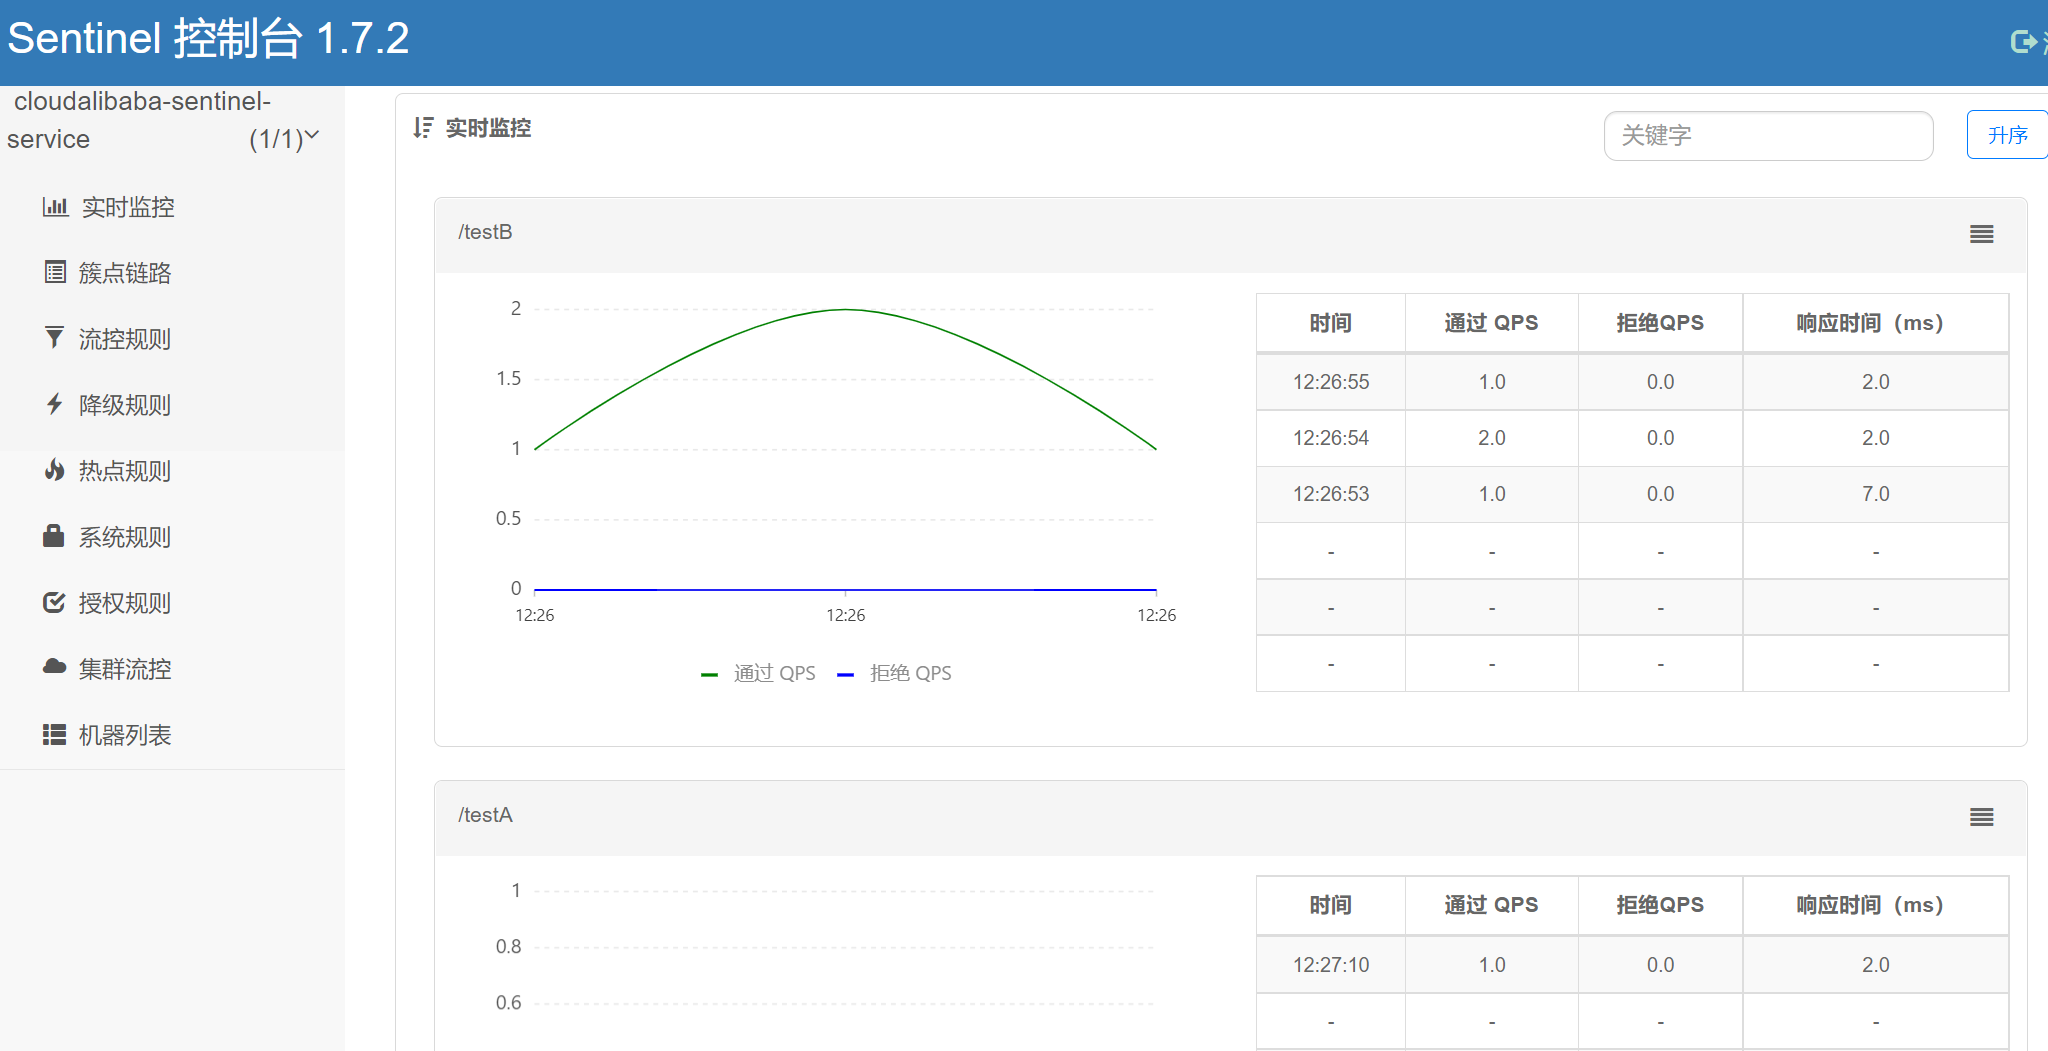Click the Sentinel 控制台 1.7.2 title
Viewport: 2048px width, 1051px height.
[x=208, y=39]
